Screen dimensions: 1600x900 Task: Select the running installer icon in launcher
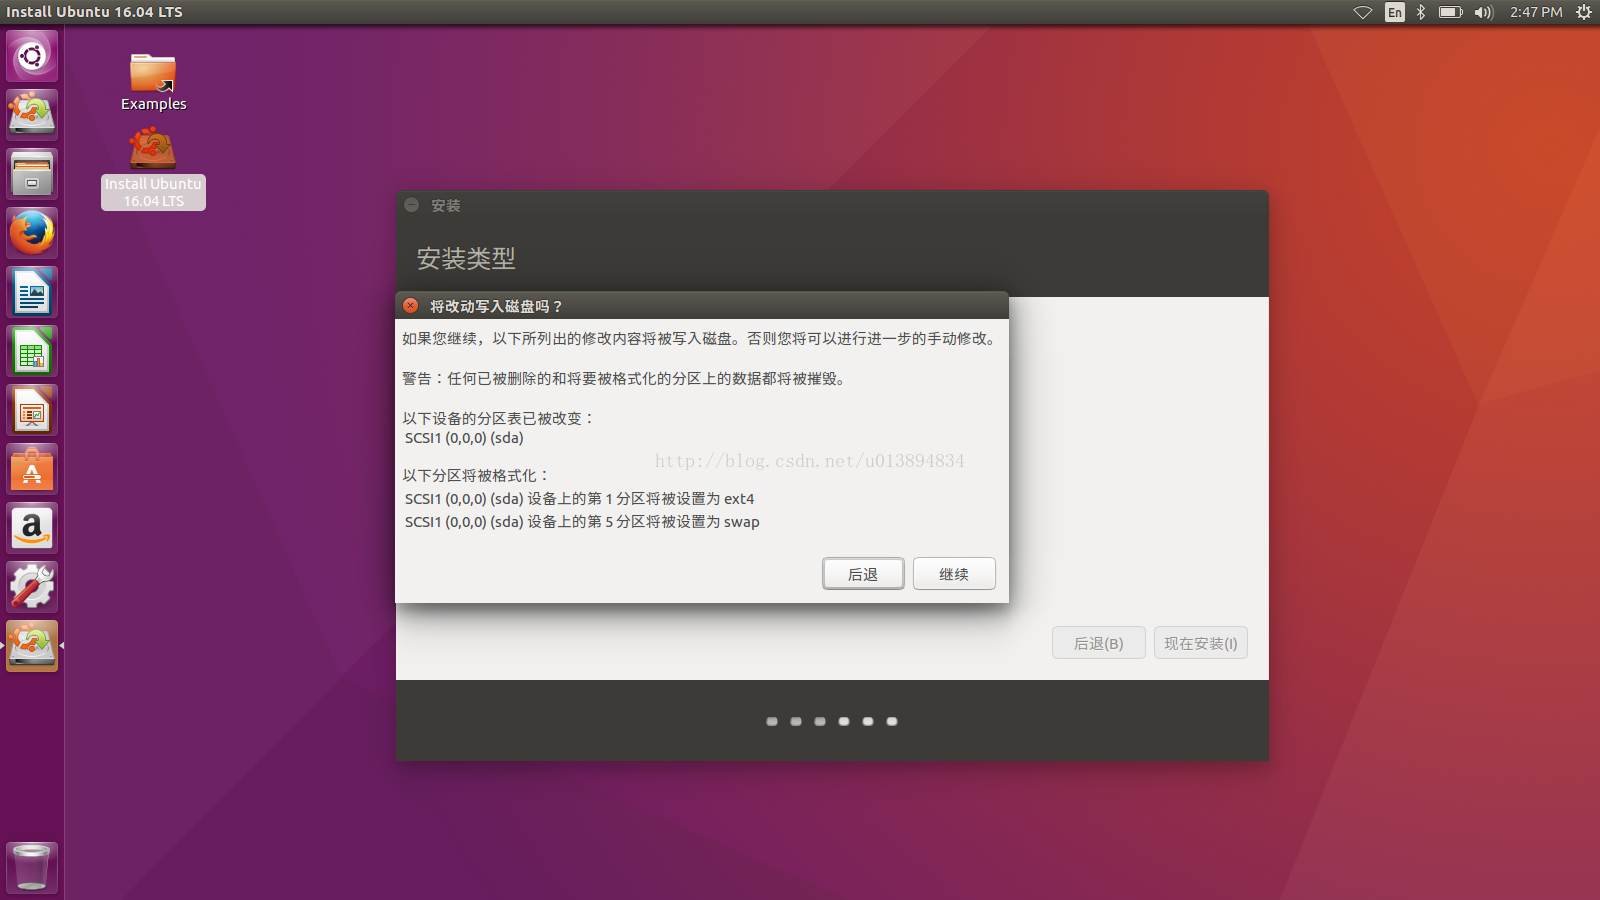(32, 646)
